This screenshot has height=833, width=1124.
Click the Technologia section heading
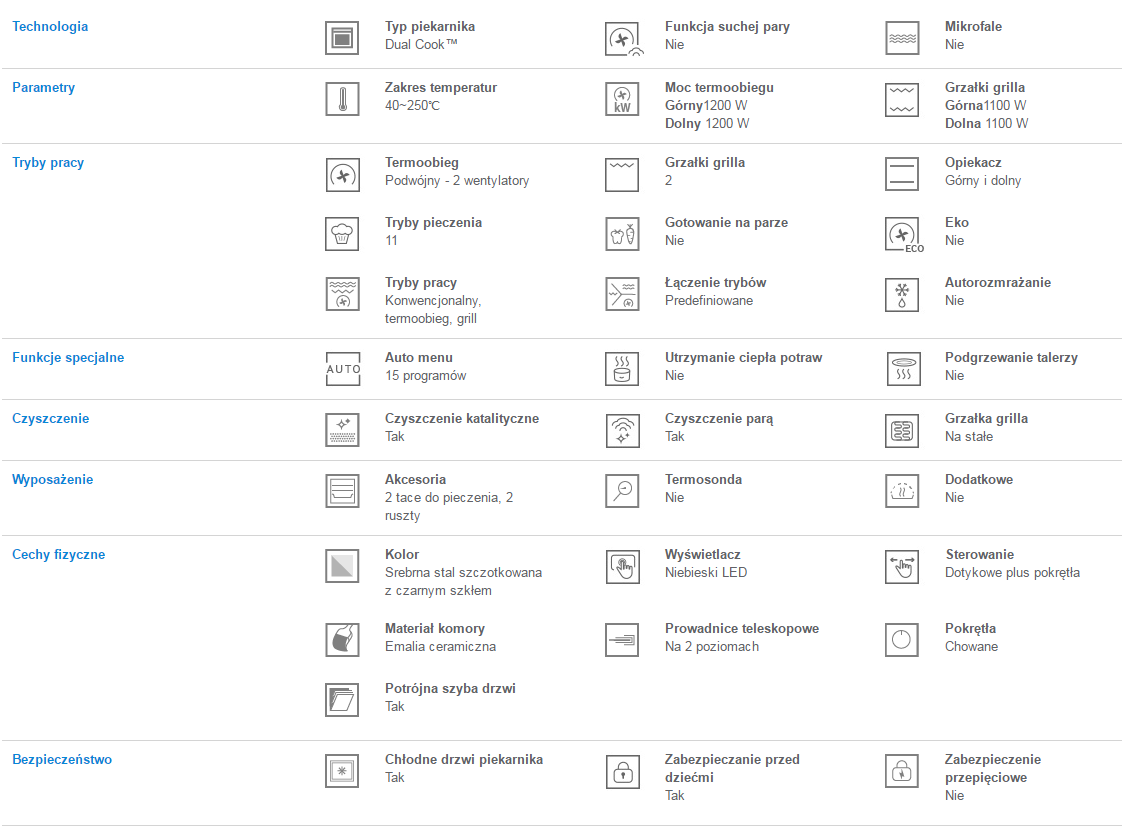(x=50, y=27)
